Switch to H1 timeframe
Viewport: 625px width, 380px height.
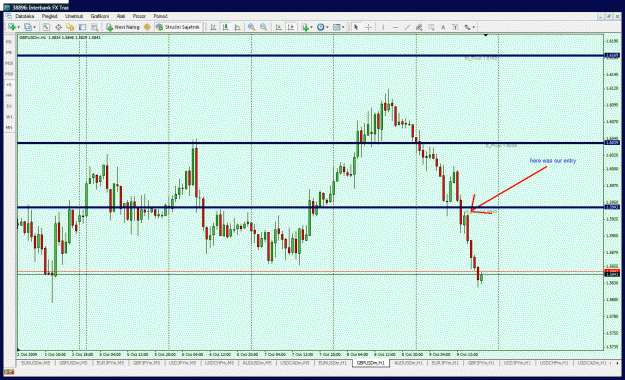[x=9, y=85]
